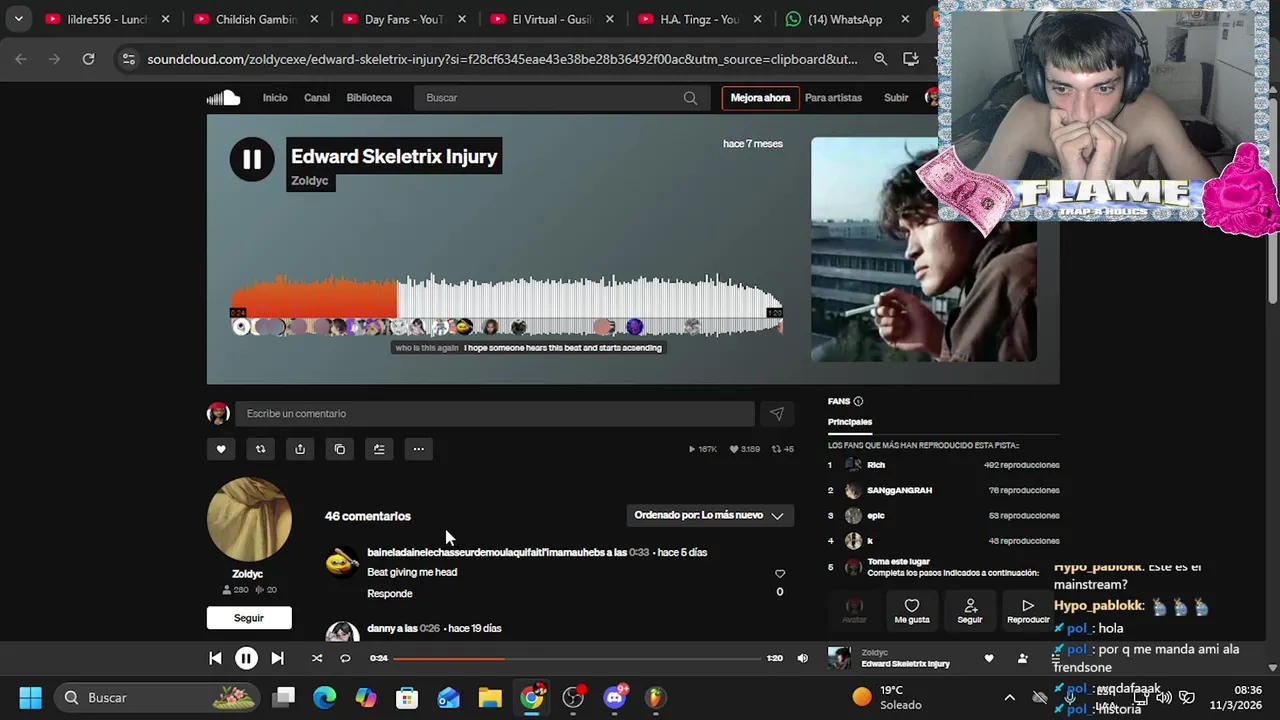1280x720 pixels.
Task: Open Microsoft Edge from the taskbar
Action: tap(325, 697)
